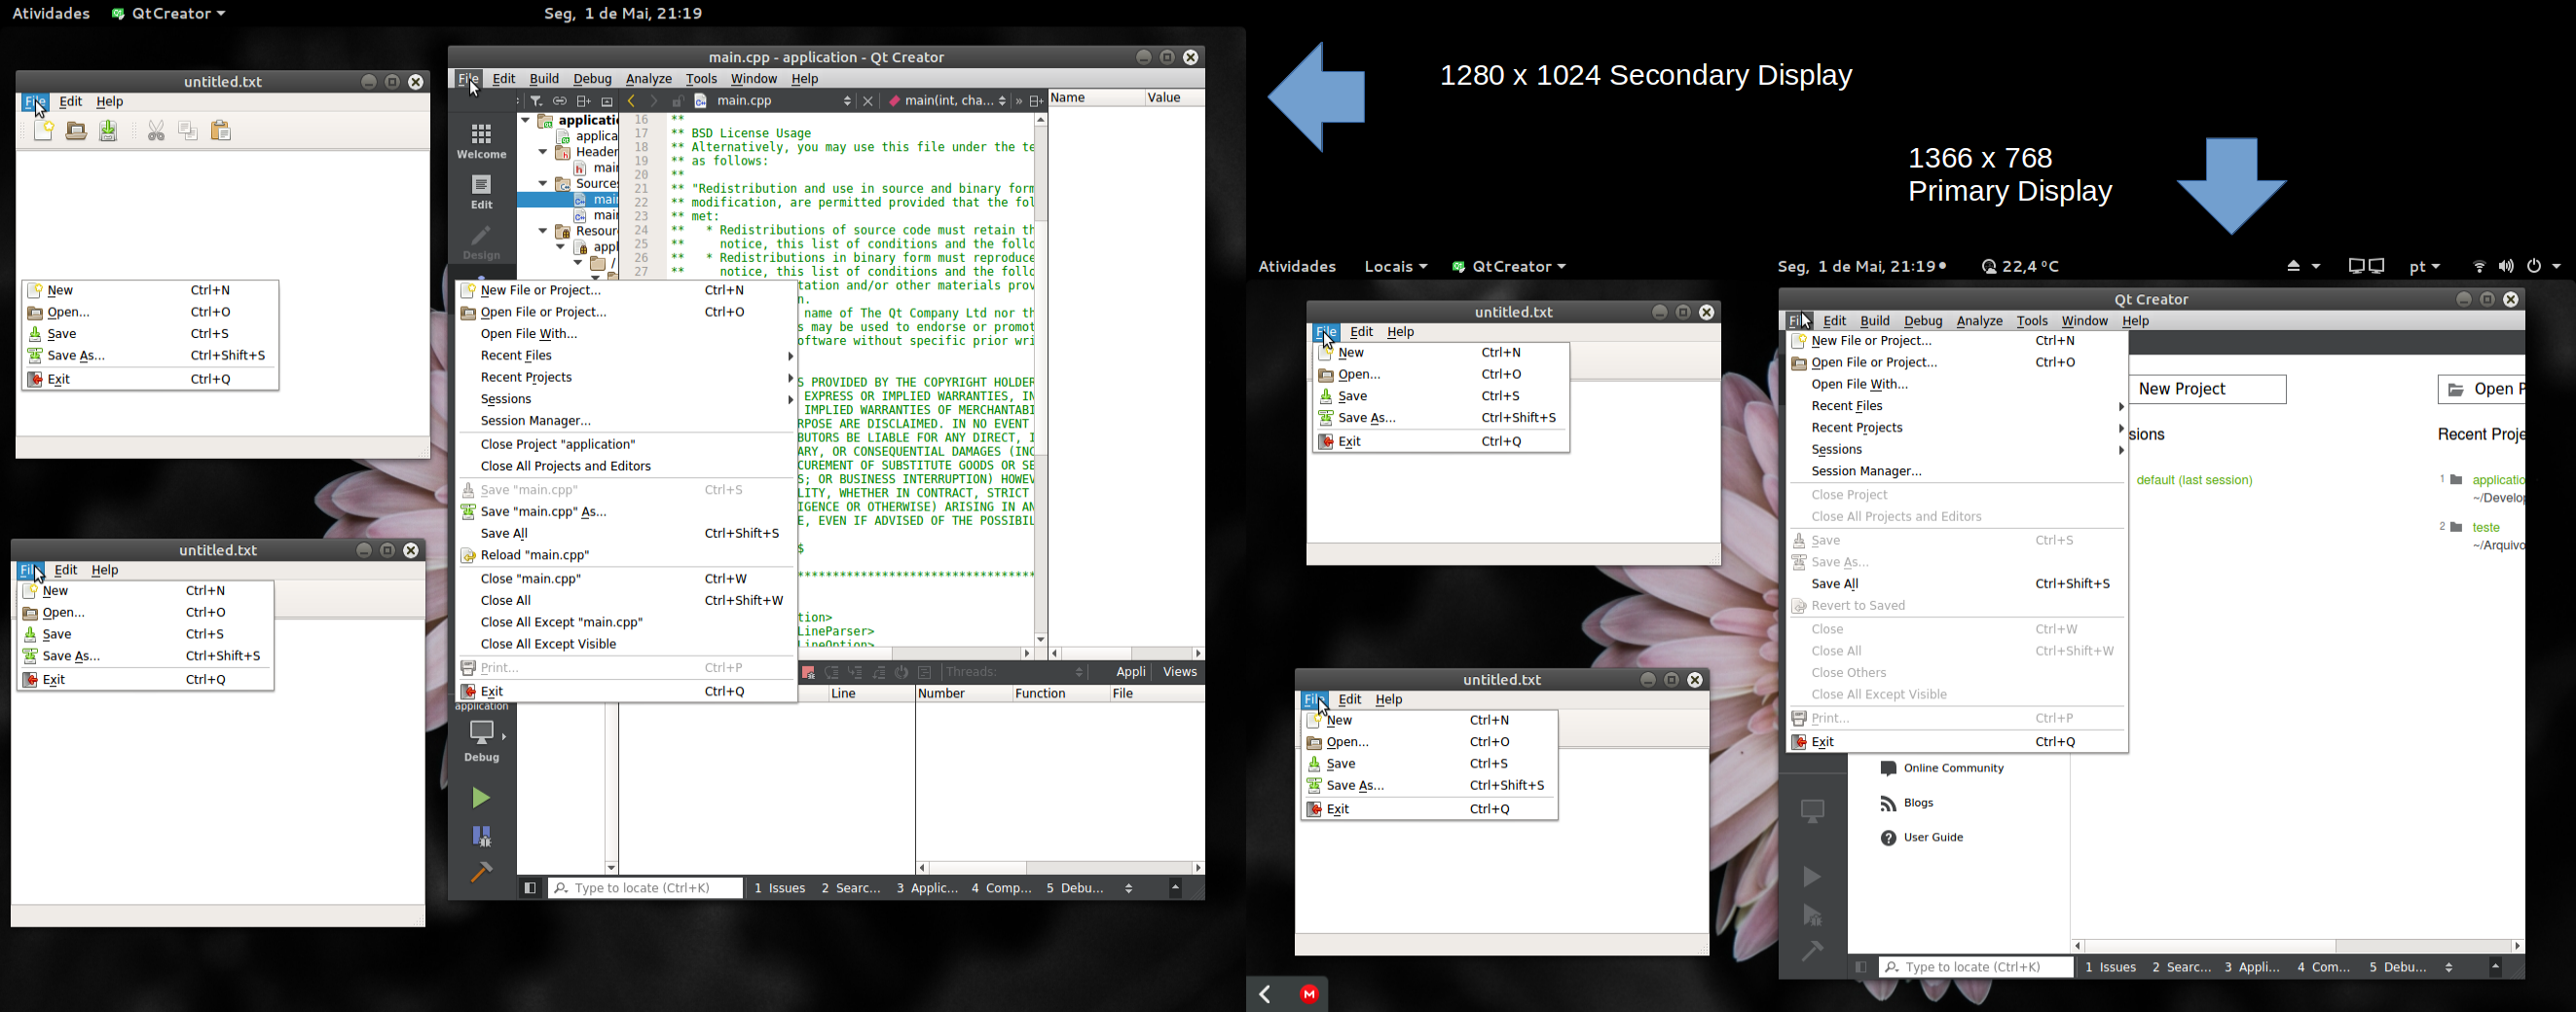Click the 'Type to locate' field in main.cpp window

tap(645, 888)
